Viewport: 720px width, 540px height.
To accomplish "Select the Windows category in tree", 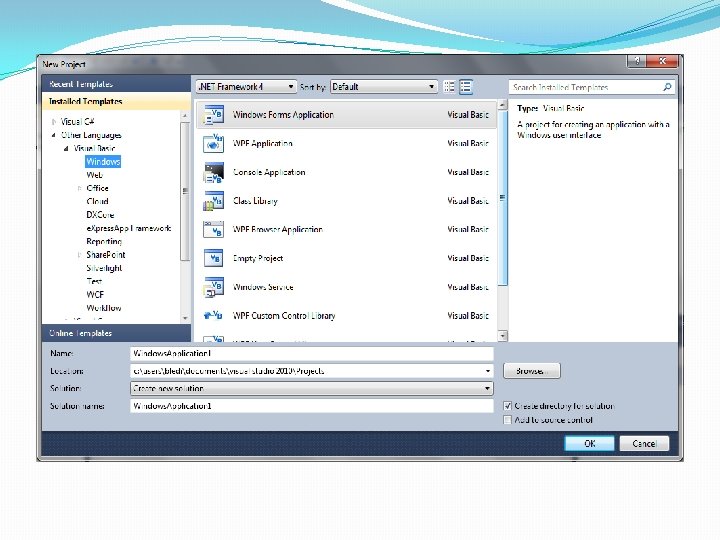I will pos(103,162).
